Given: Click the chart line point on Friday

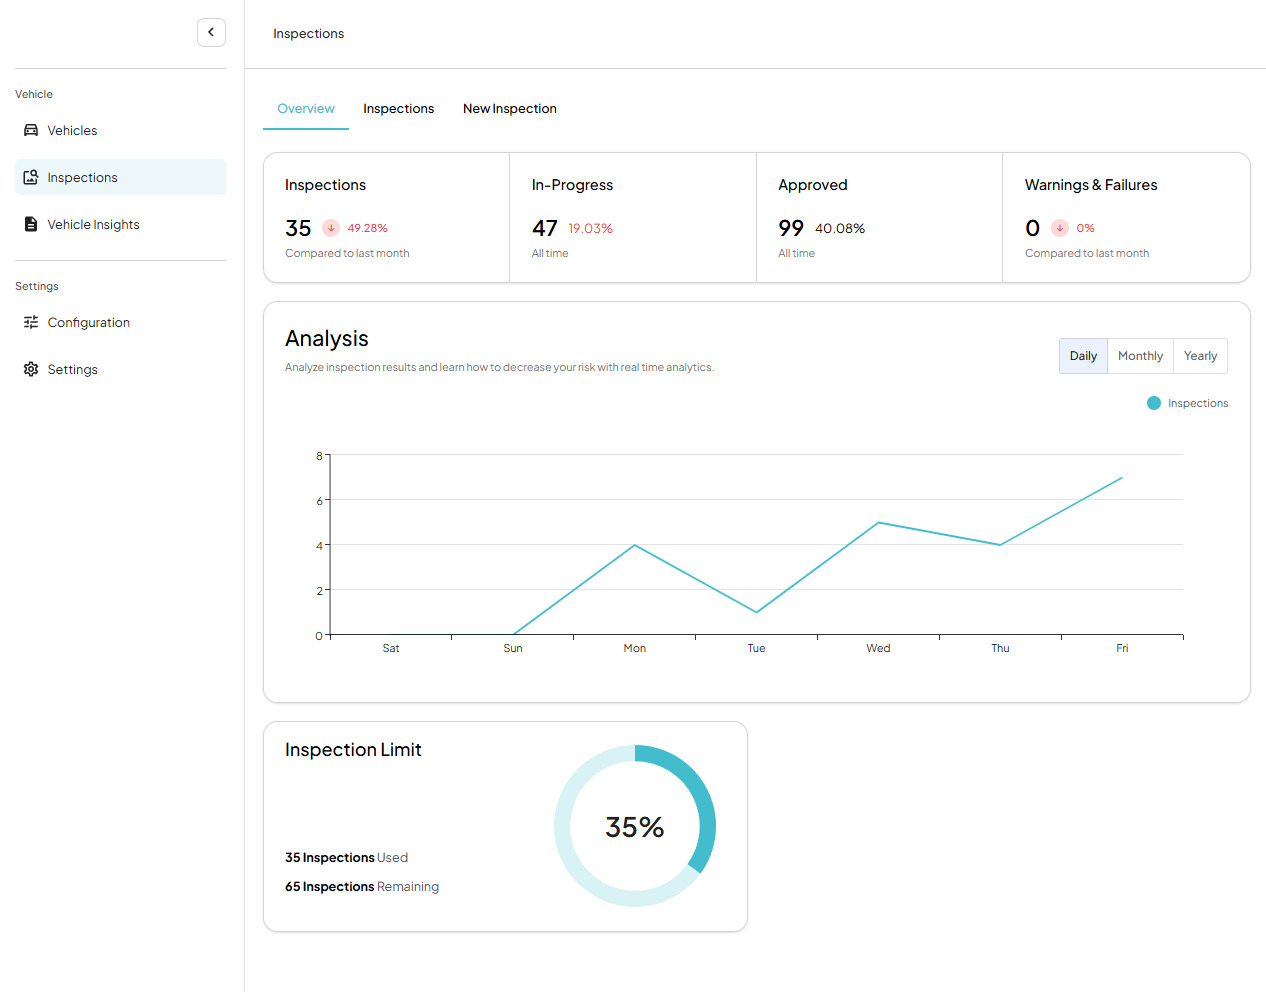Looking at the screenshot, I should [x=1122, y=478].
